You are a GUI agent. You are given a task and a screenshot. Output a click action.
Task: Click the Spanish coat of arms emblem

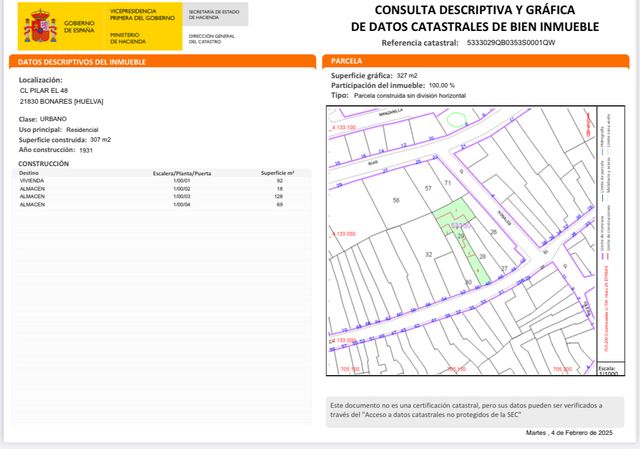[x=40, y=27]
